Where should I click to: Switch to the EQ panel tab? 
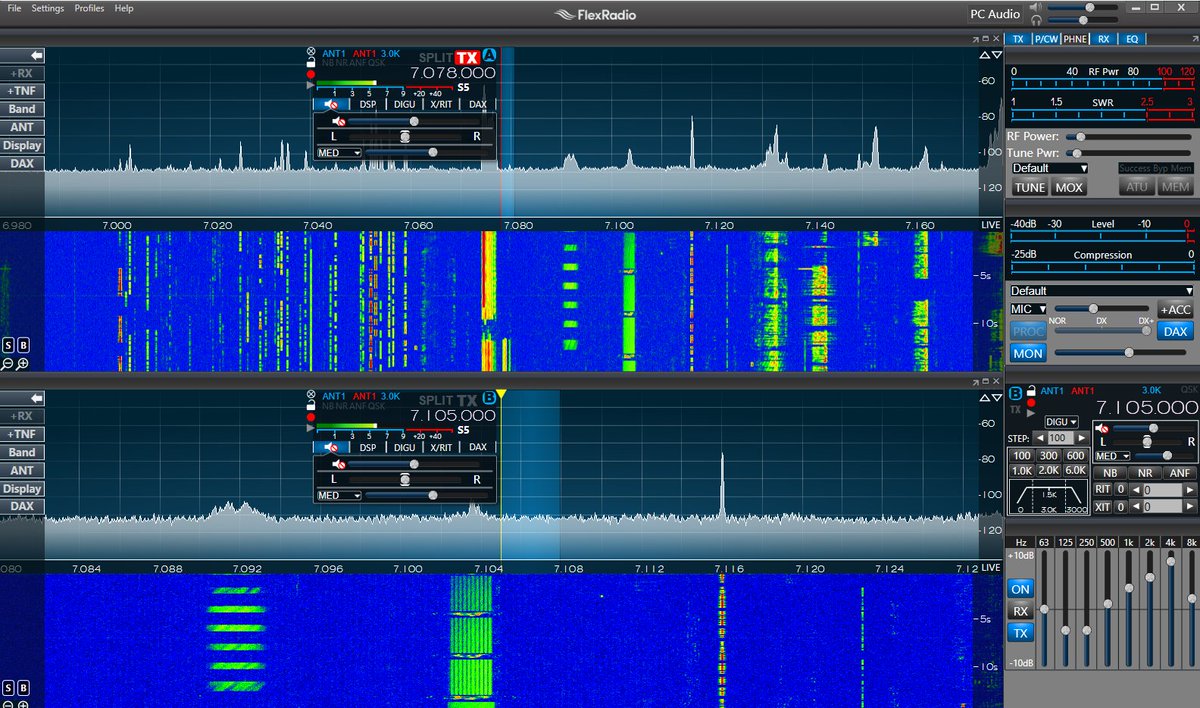pos(1132,39)
